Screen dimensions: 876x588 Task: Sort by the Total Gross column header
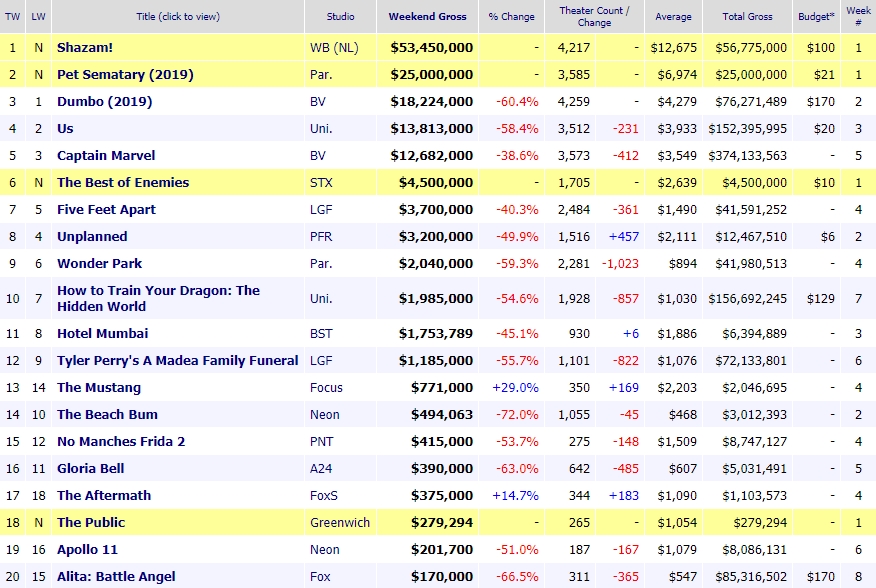point(748,17)
